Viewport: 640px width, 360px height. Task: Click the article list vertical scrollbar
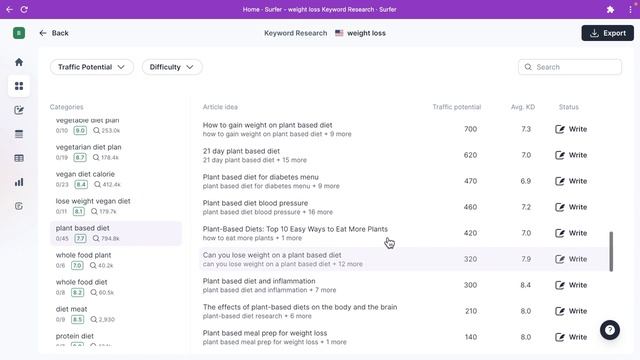point(611,251)
